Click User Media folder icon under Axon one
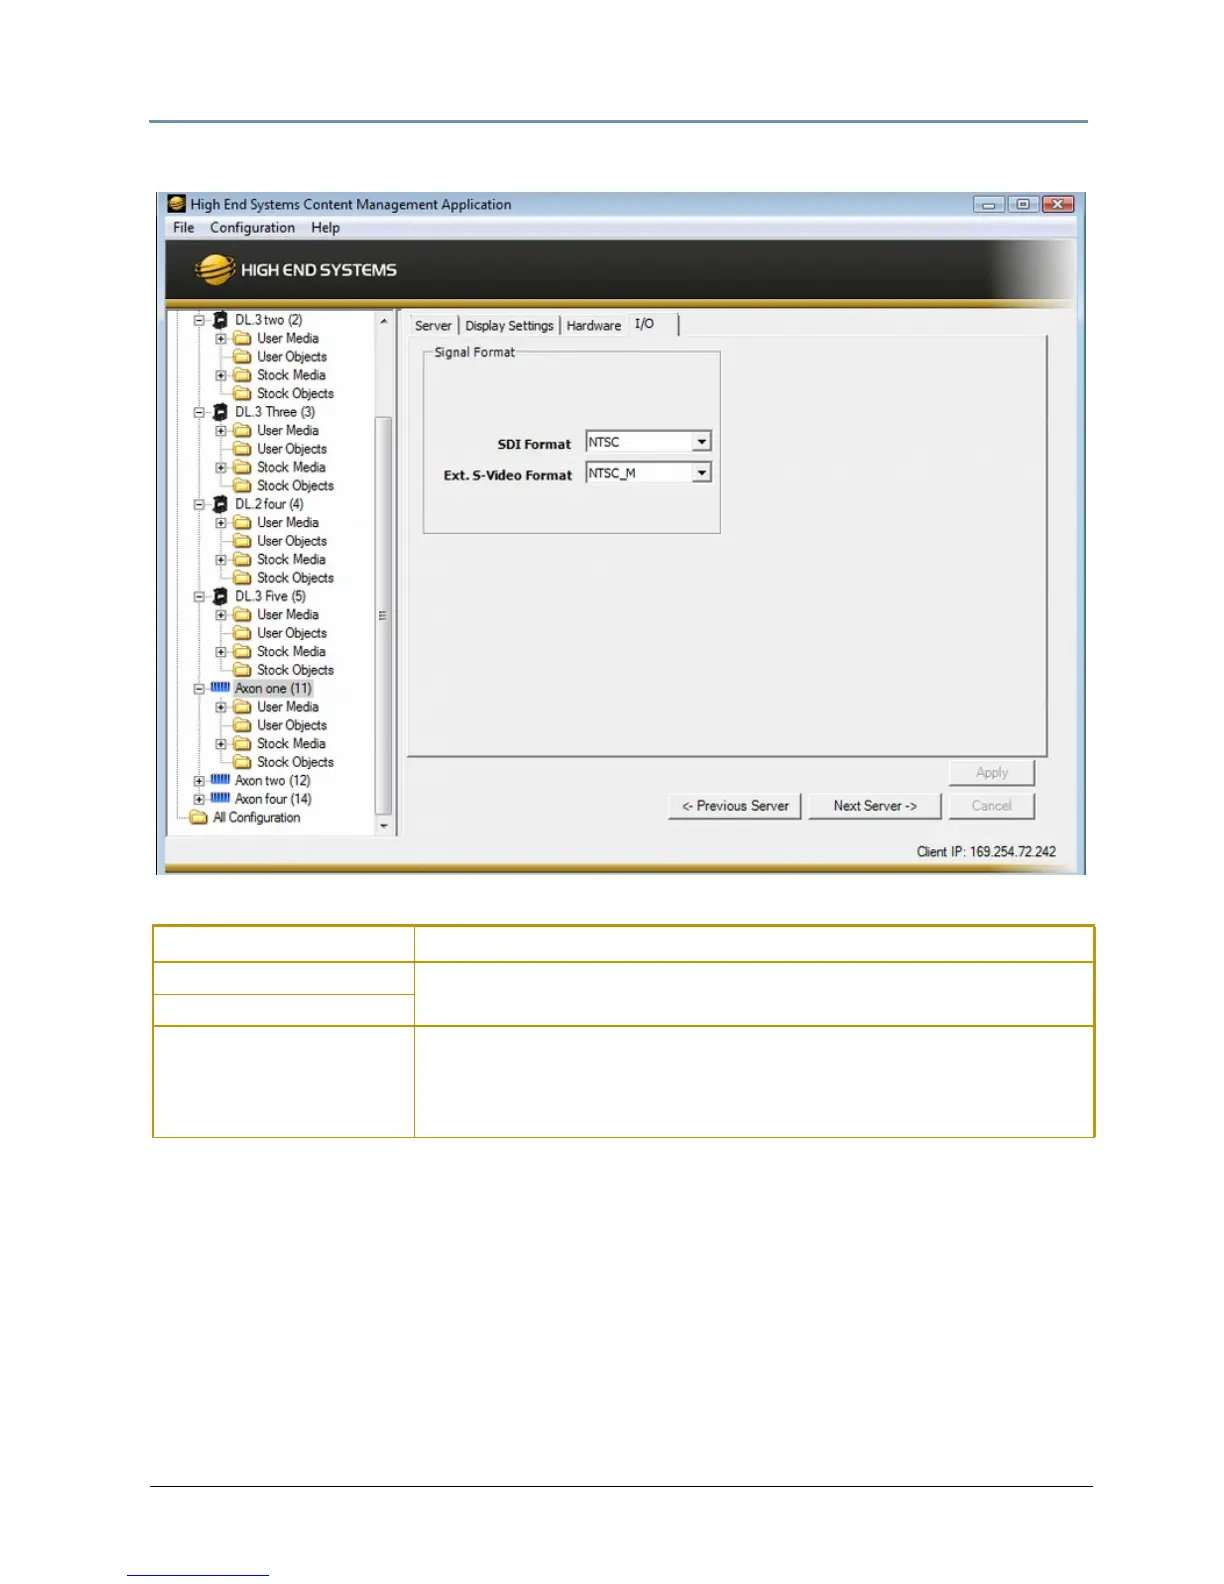The image size is (1224, 1584). (242, 707)
